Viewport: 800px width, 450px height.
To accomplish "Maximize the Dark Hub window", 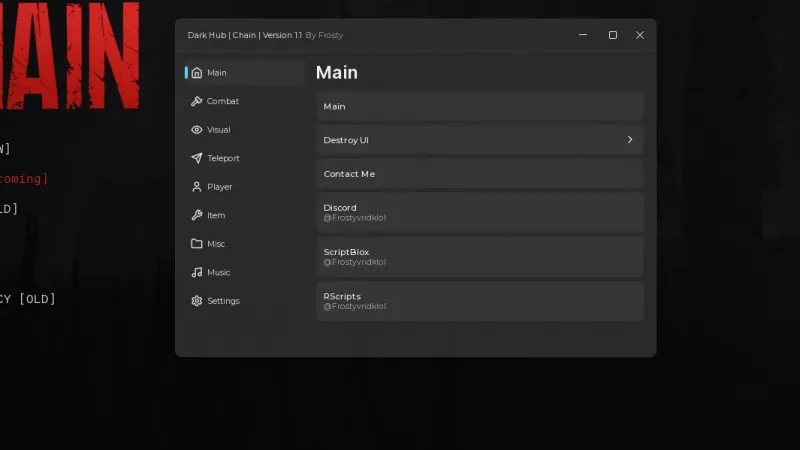I will pos(613,35).
